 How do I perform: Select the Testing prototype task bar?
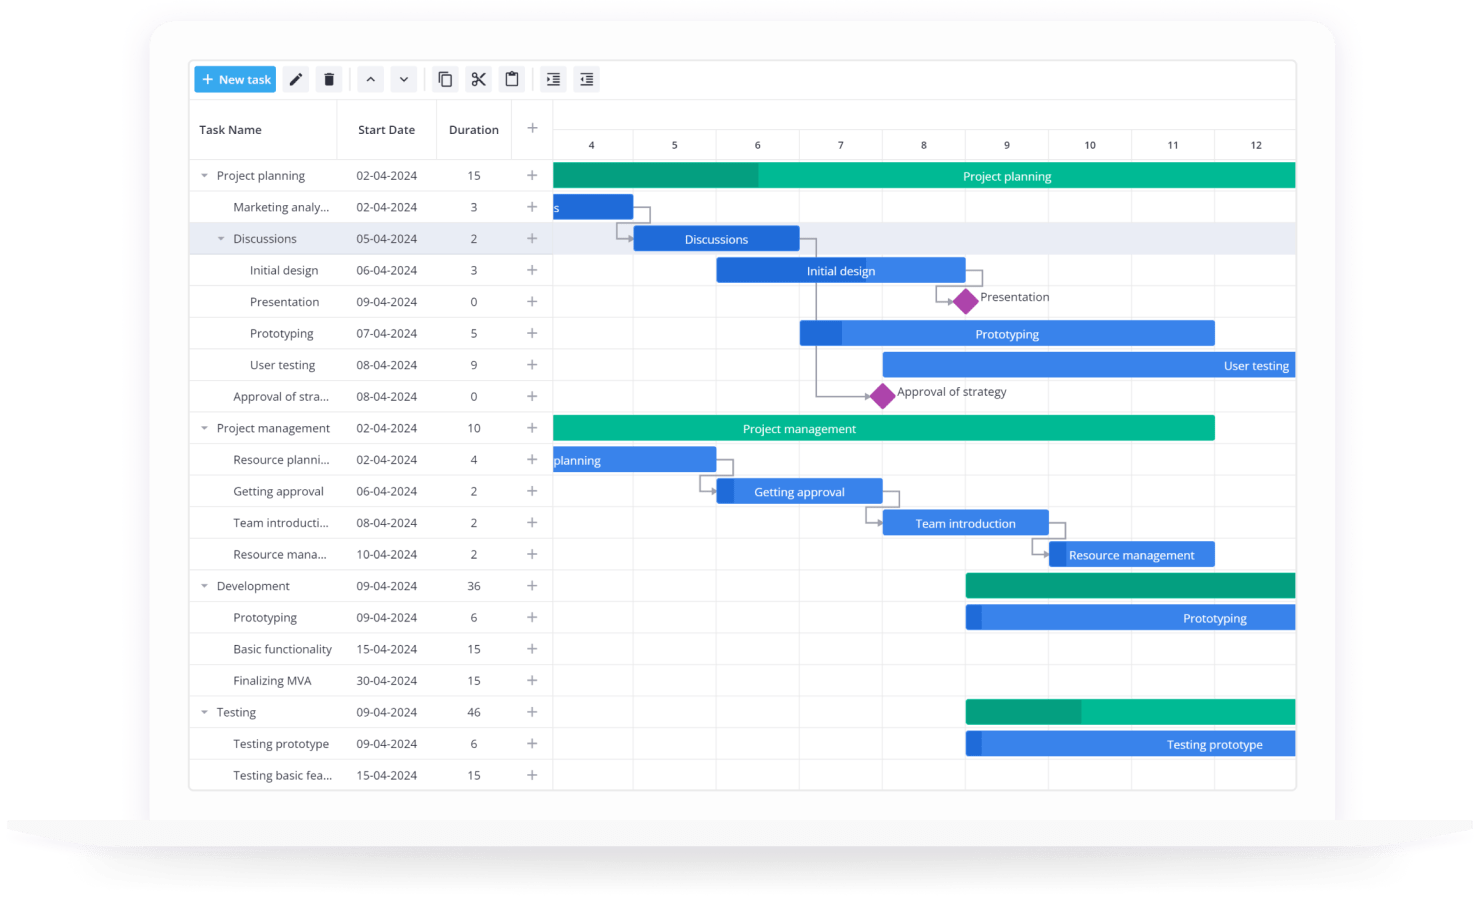click(1130, 744)
